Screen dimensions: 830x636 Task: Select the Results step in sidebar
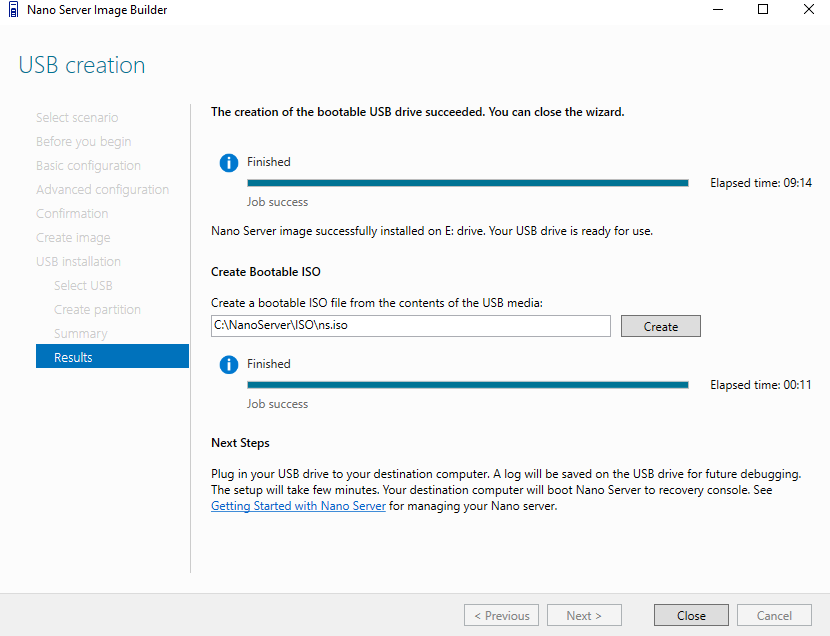(112, 357)
